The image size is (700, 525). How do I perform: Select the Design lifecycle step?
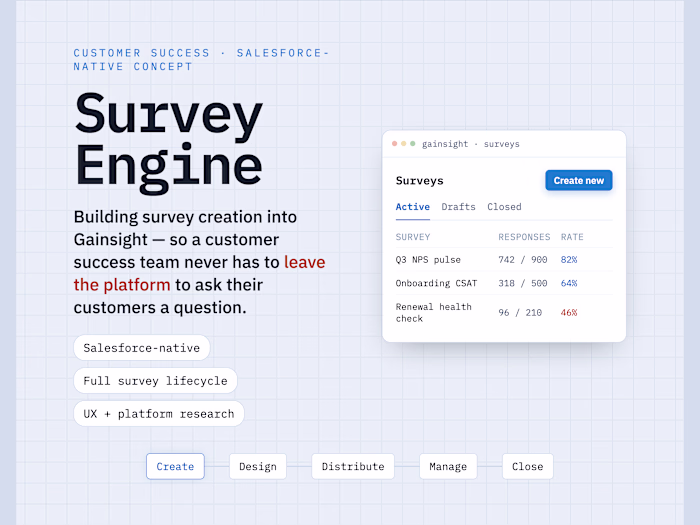258,467
